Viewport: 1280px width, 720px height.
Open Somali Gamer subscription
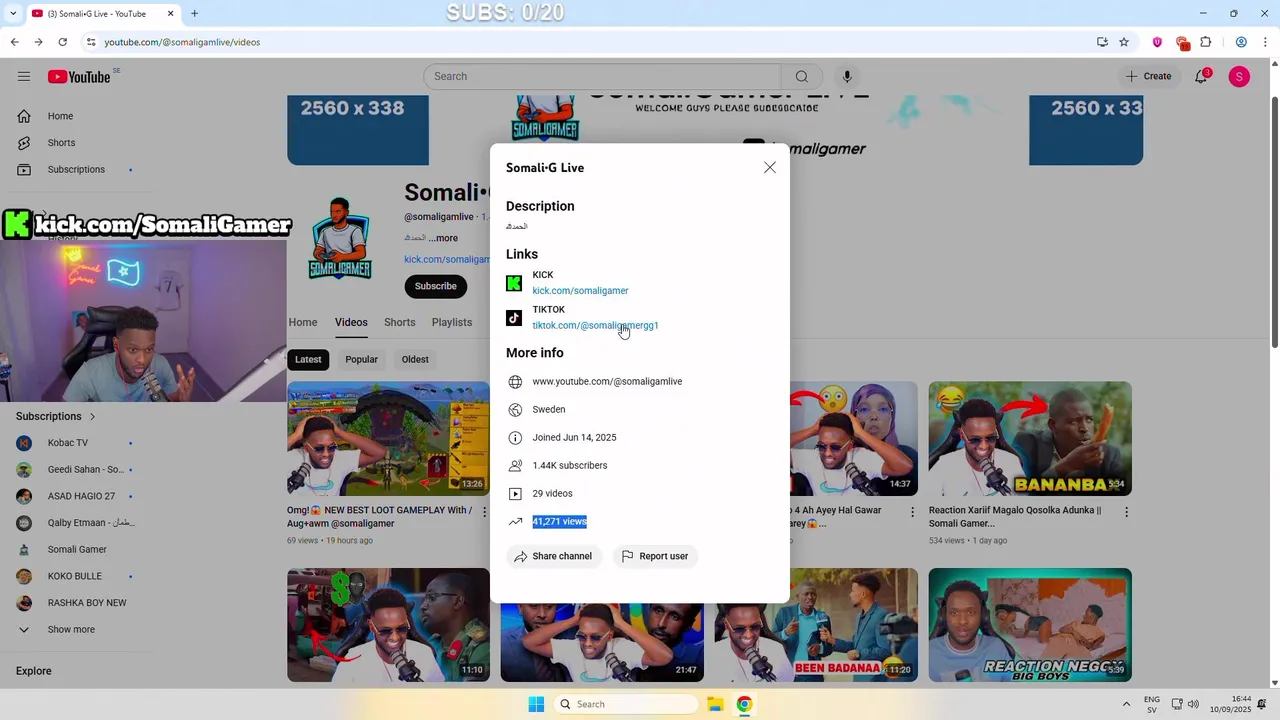click(x=75, y=550)
